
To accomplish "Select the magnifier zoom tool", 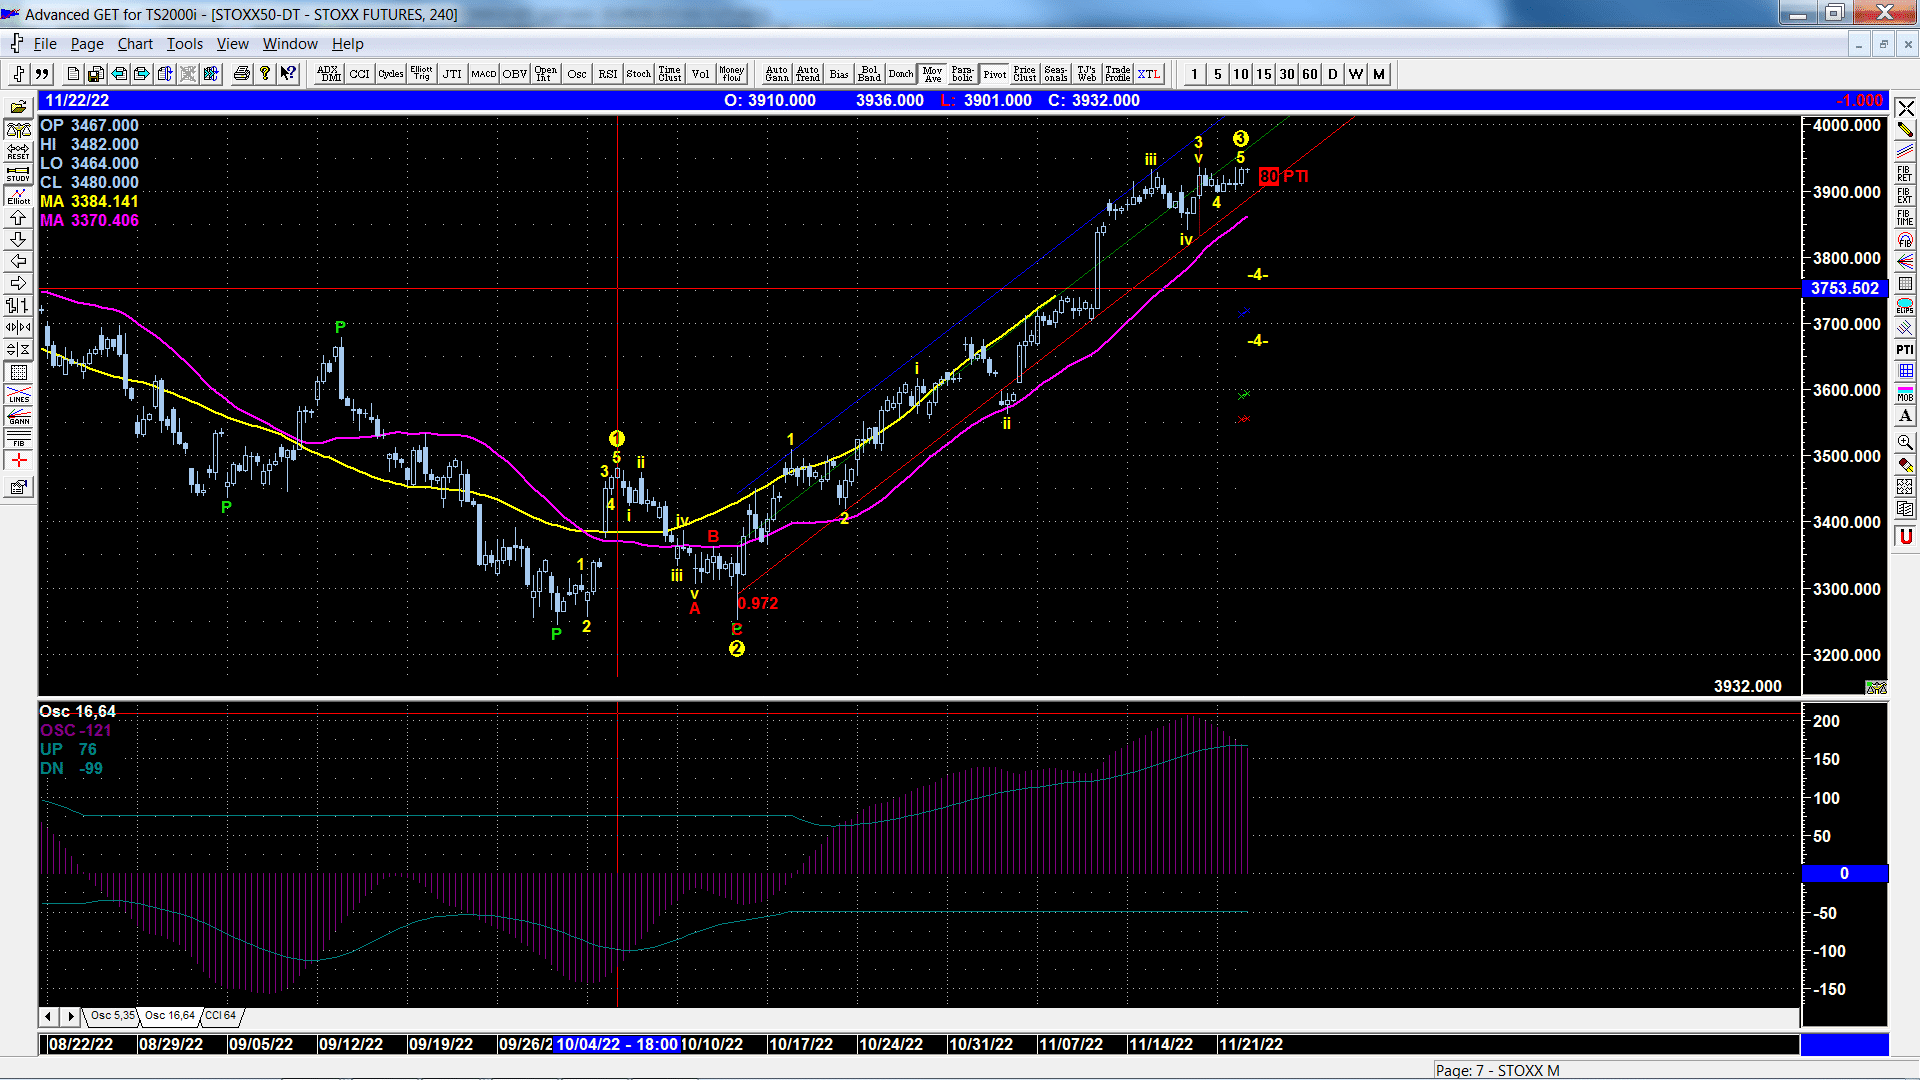I will [x=1905, y=442].
